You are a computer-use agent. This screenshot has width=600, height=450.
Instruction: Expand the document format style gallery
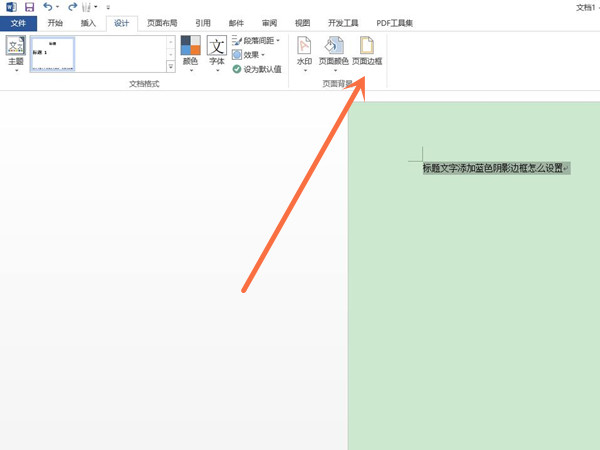[x=170, y=66]
